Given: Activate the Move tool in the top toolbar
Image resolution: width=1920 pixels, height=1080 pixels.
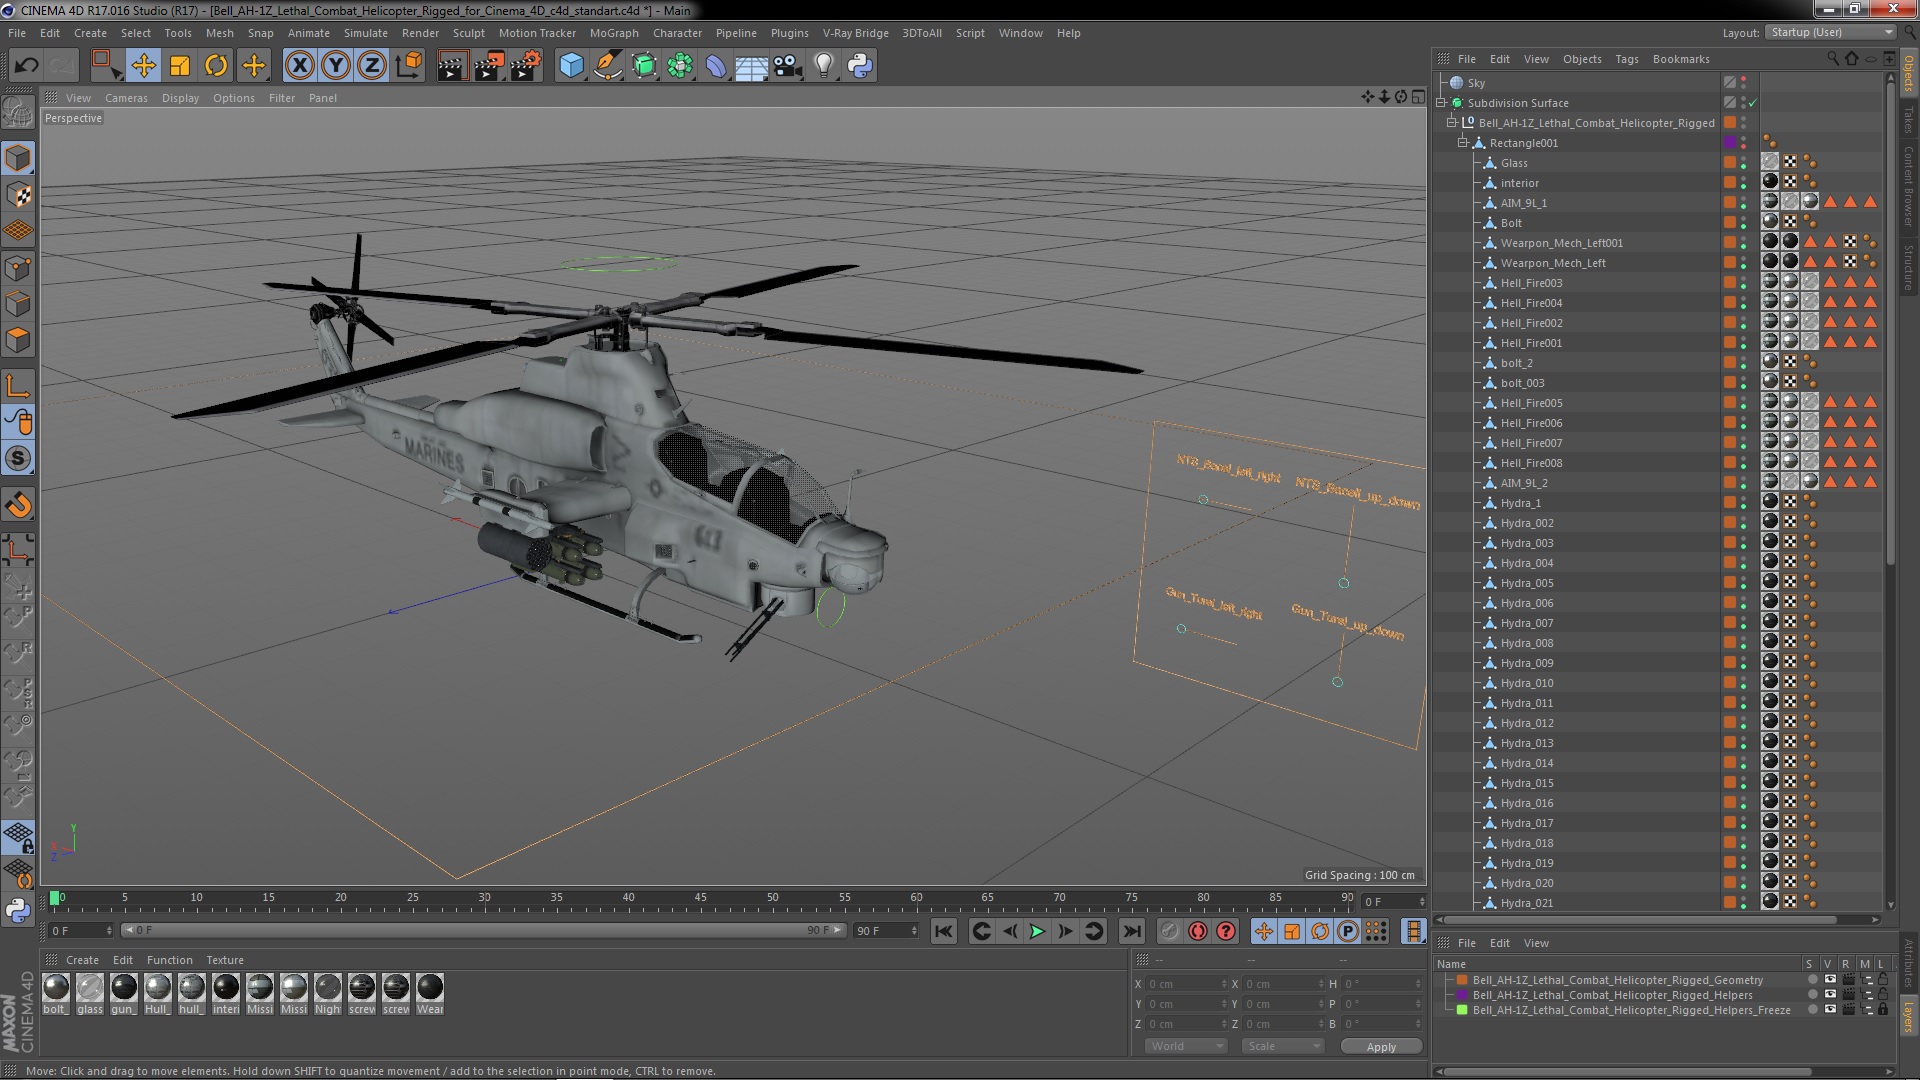Looking at the screenshot, I should (x=143, y=66).
